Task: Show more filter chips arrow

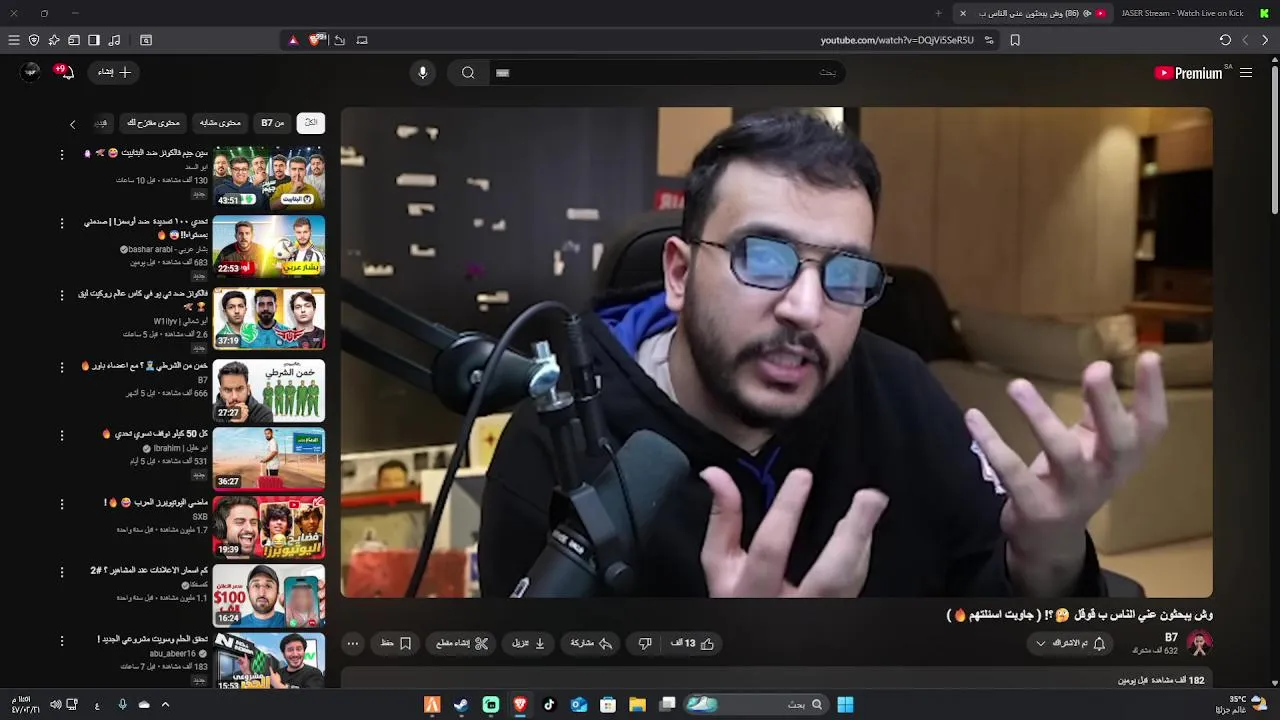Action: 72,124
